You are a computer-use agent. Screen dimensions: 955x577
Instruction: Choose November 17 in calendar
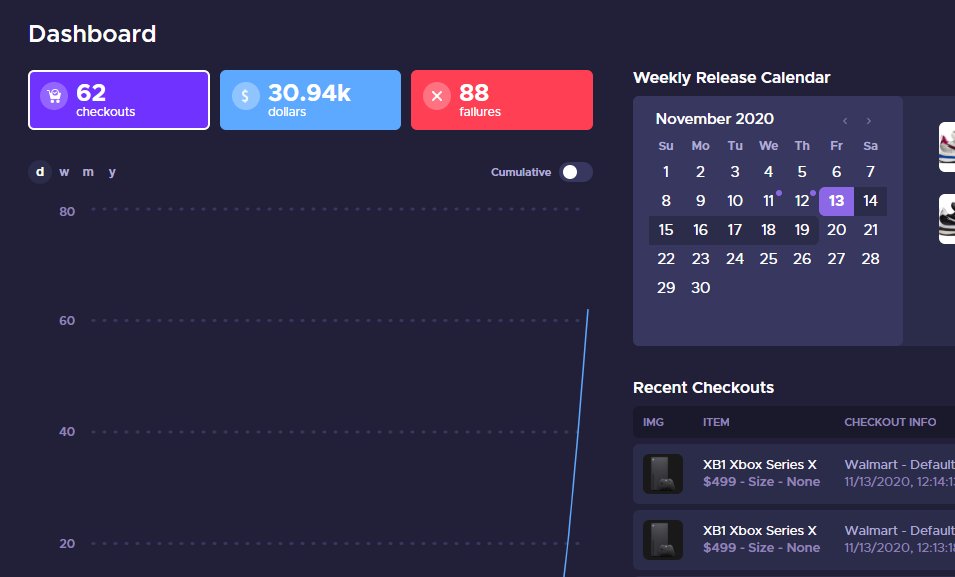(x=735, y=230)
